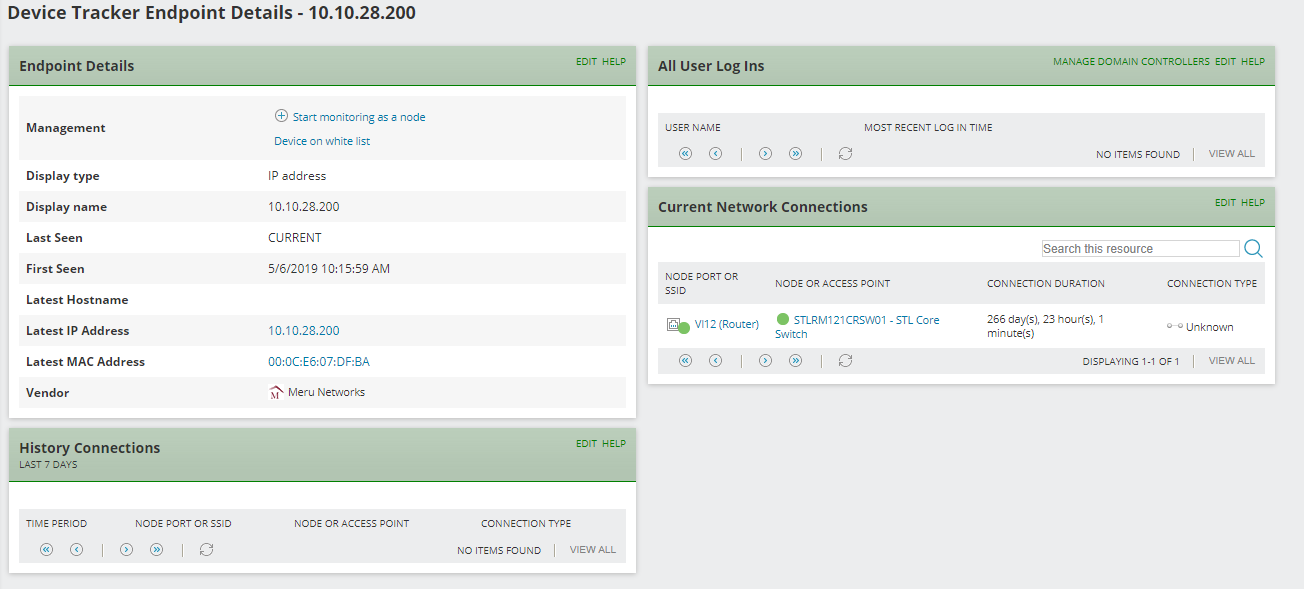Go to first page in Current Network Connections
The width and height of the screenshot is (1304, 589).
point(685,361)
